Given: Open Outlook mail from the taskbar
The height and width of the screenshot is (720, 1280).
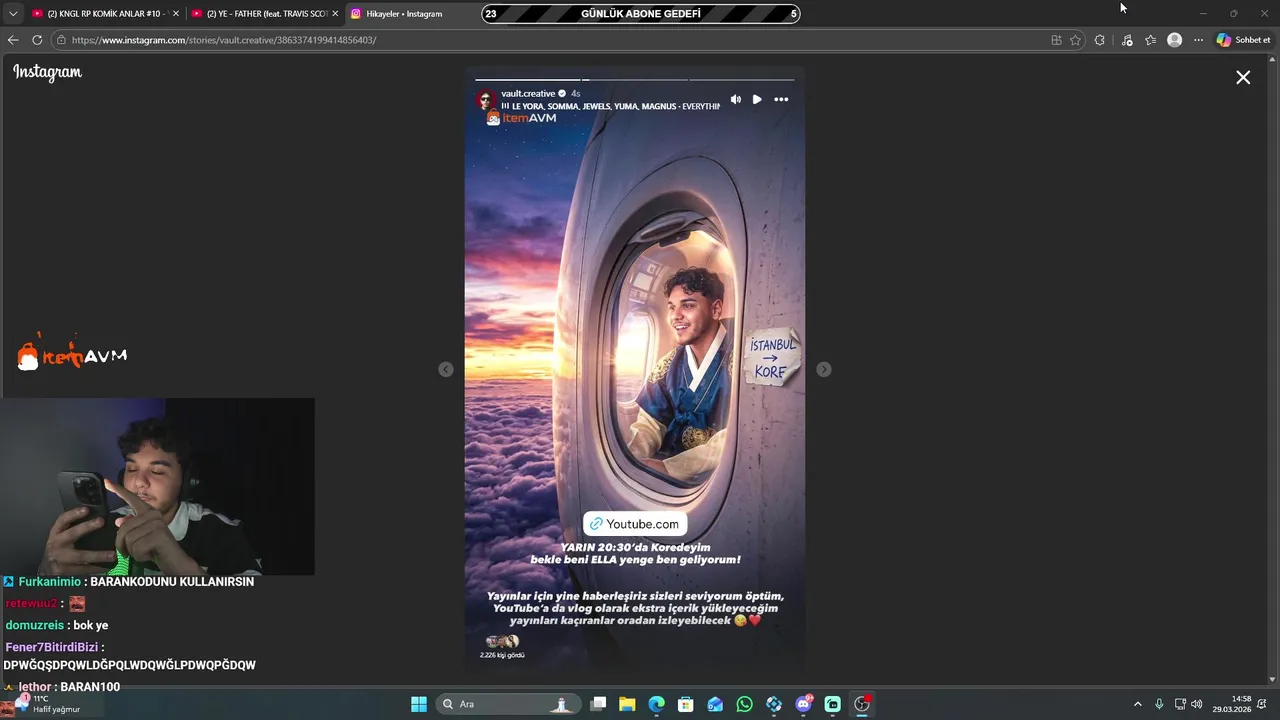Looking at the screenshot, I should tap(715, 704).
